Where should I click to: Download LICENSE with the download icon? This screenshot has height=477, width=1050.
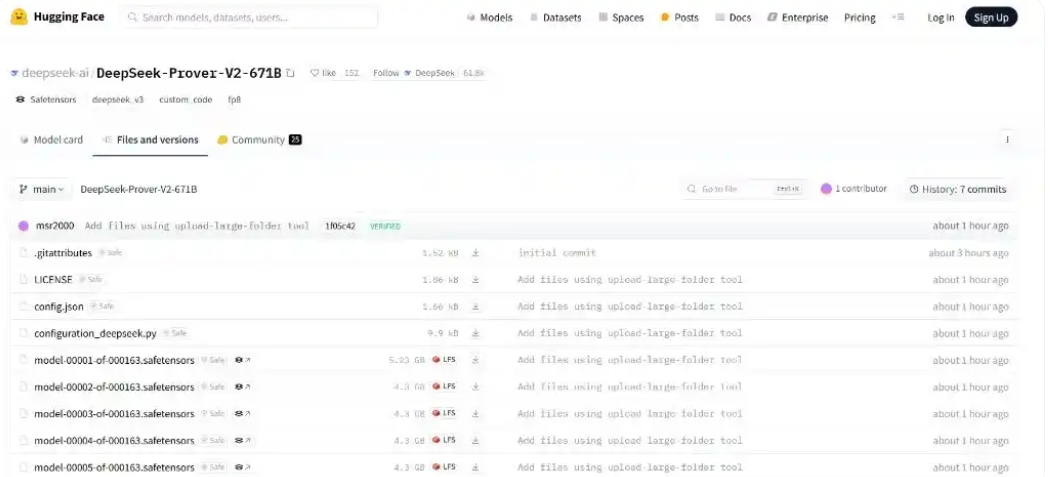[475, 279]
